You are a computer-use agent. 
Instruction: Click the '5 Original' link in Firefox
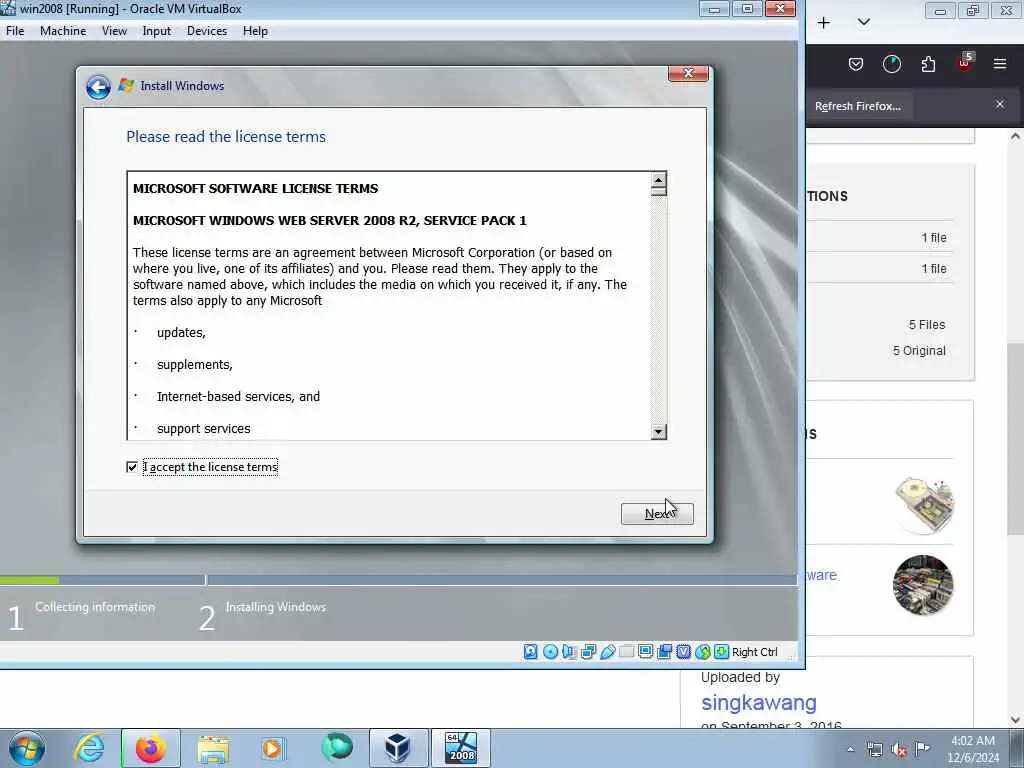coord(919,351)
